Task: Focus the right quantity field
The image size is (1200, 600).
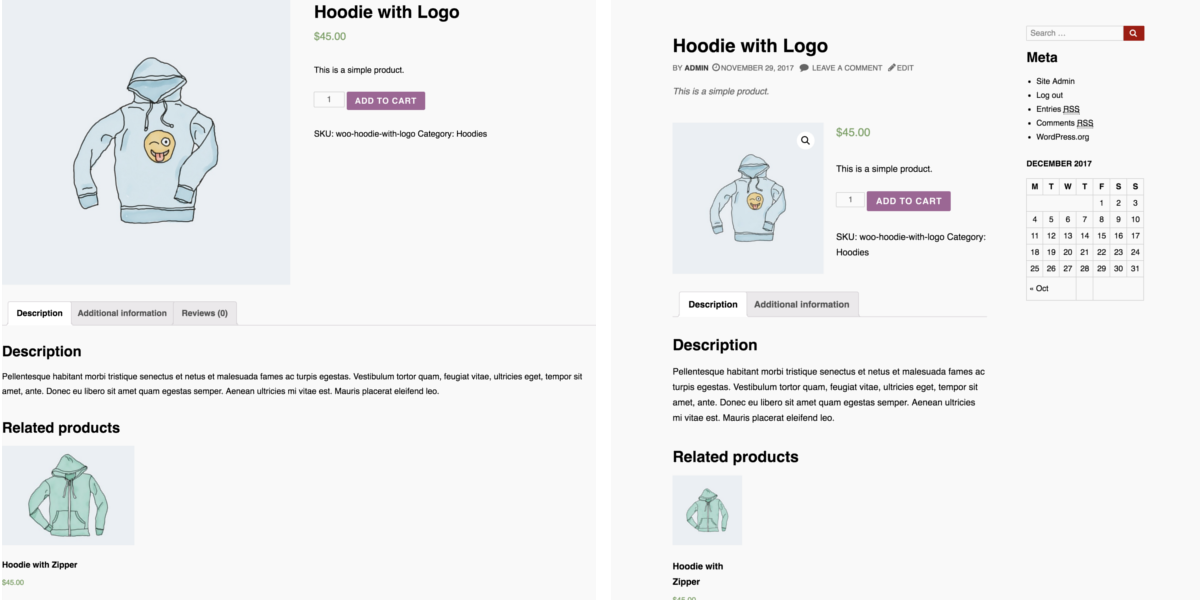Action: [x=851, y=200]
